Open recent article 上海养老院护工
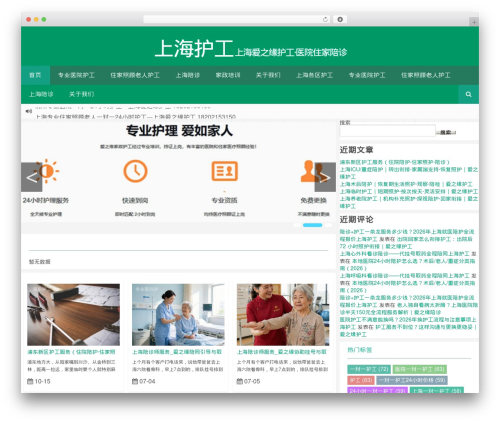500x423 pixels. (x=409, y=202)
